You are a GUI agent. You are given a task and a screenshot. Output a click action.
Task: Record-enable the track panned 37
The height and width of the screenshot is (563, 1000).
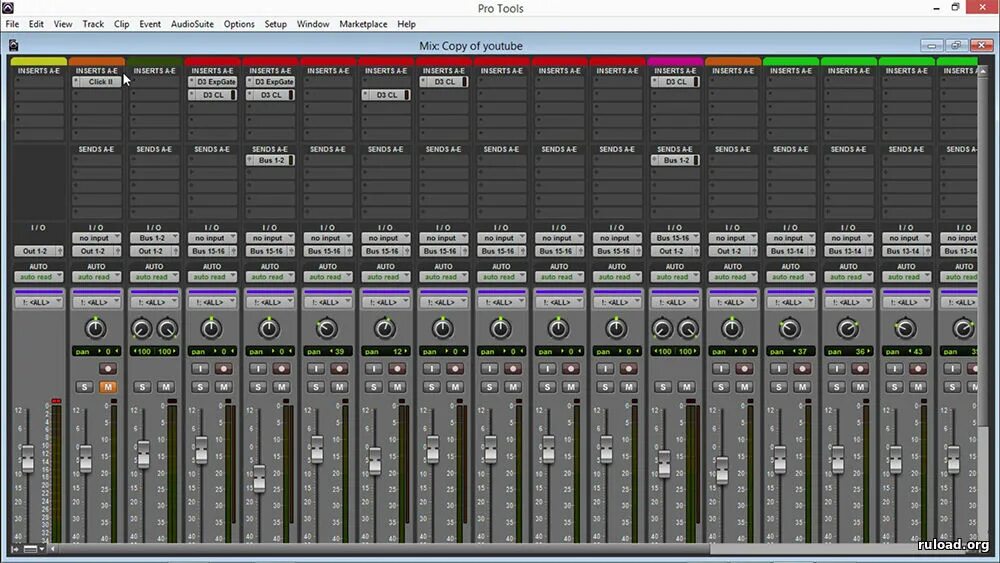(802, 369)
